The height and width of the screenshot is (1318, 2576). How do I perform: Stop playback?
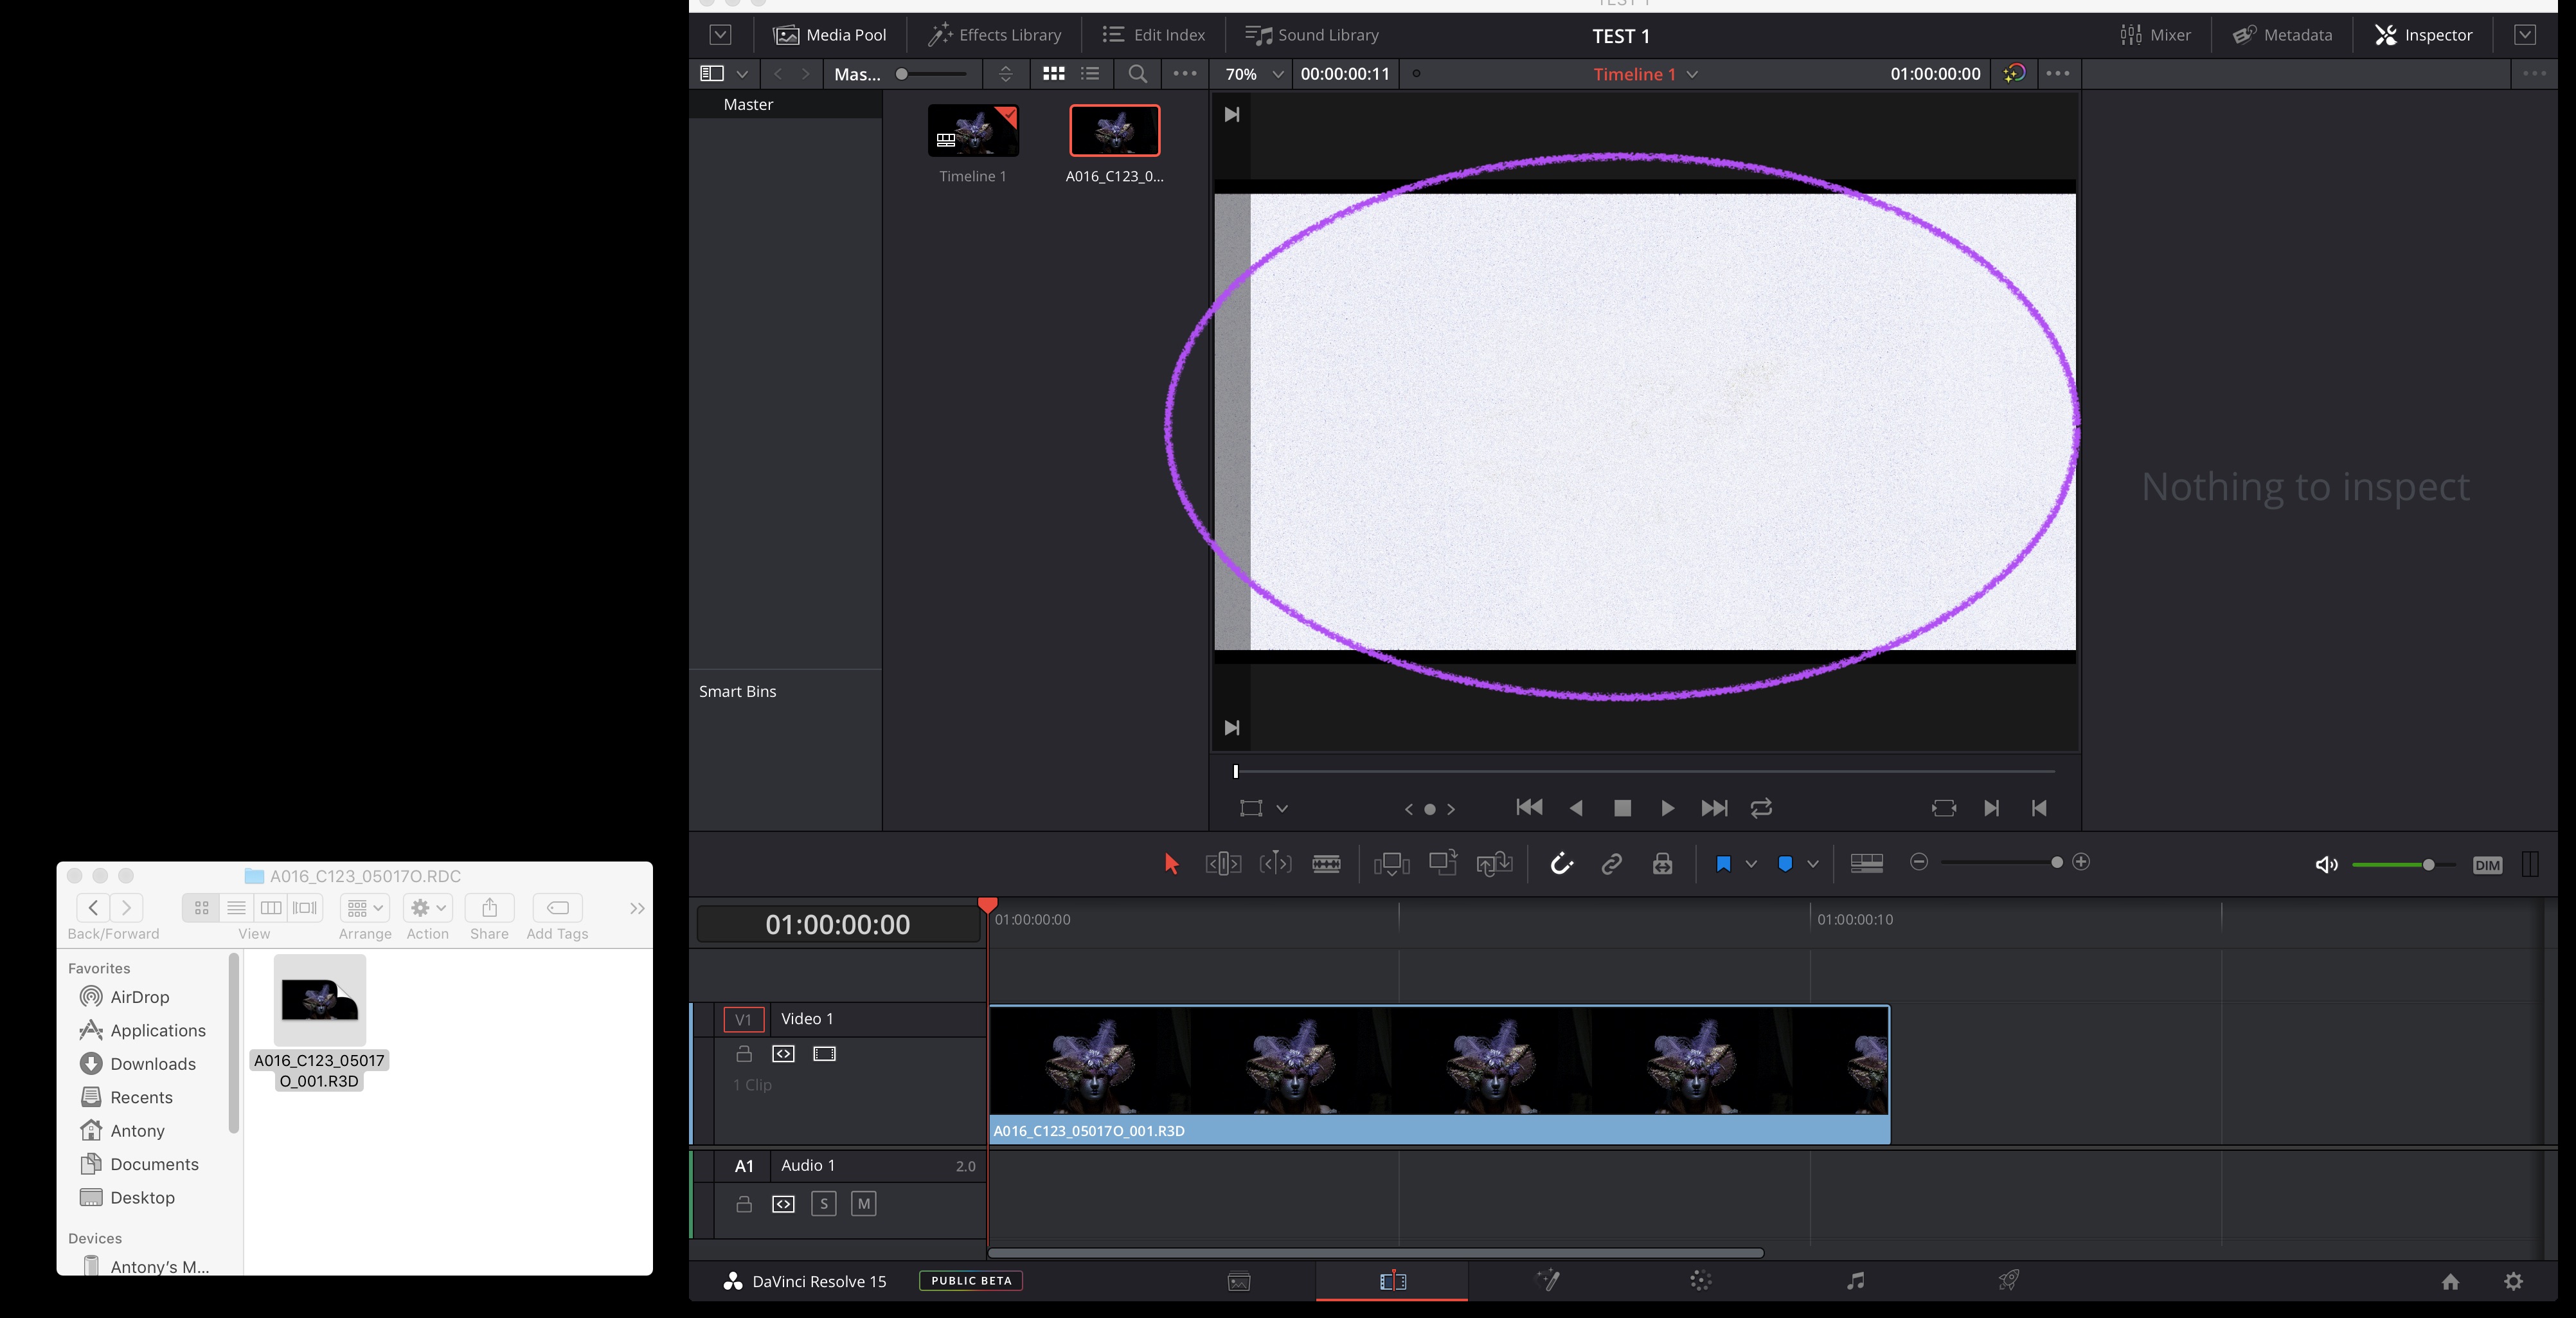[1622, 808]
